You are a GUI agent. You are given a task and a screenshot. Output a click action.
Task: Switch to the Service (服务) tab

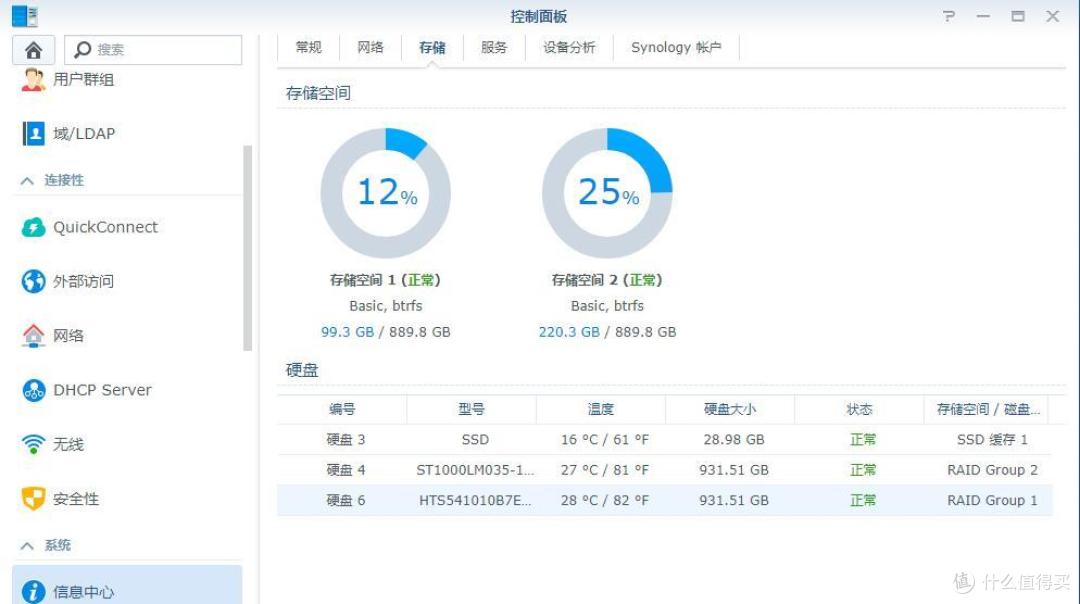click(494, 48)
